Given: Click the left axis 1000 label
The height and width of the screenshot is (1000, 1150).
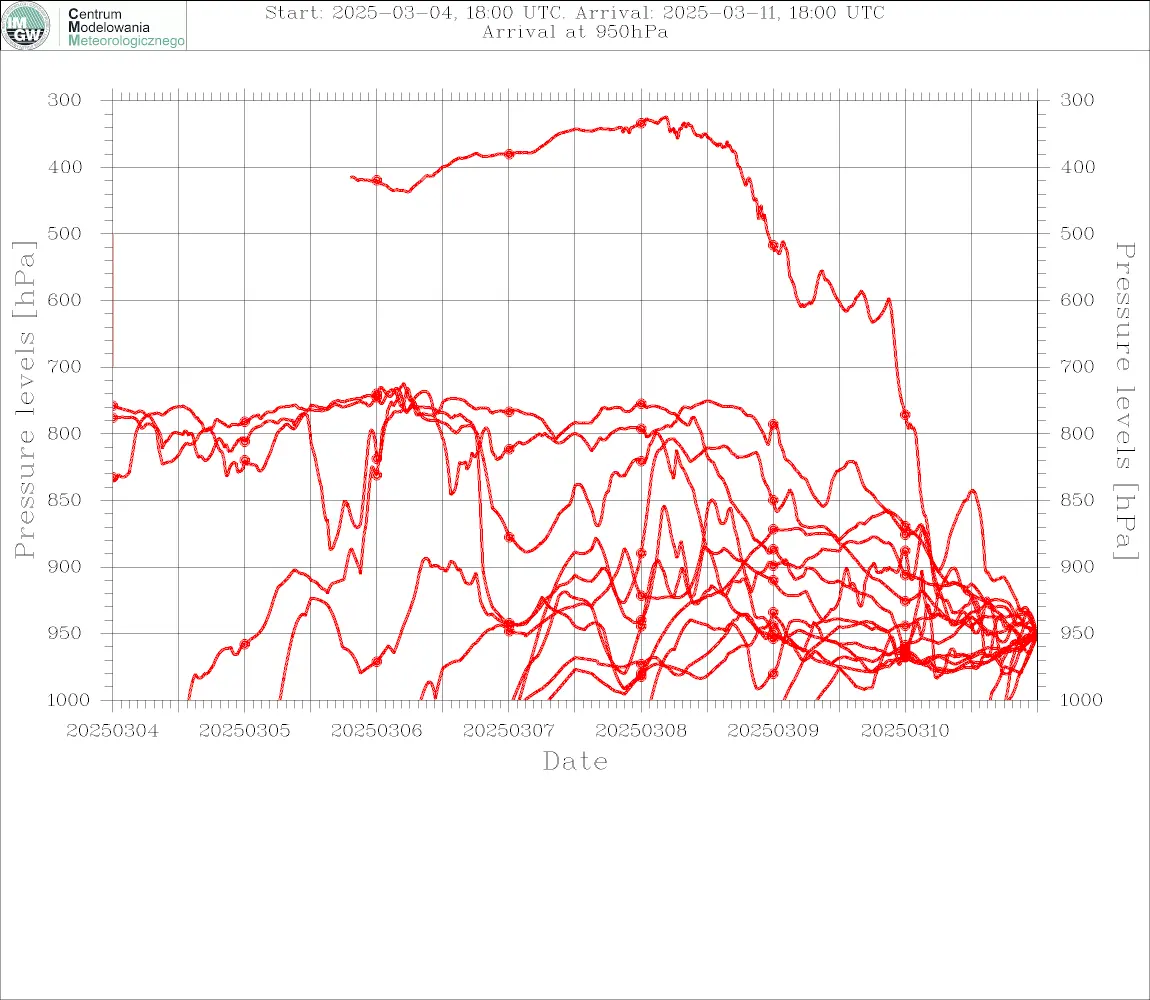Looking at the screenshot, I should [x=69, y=700].
